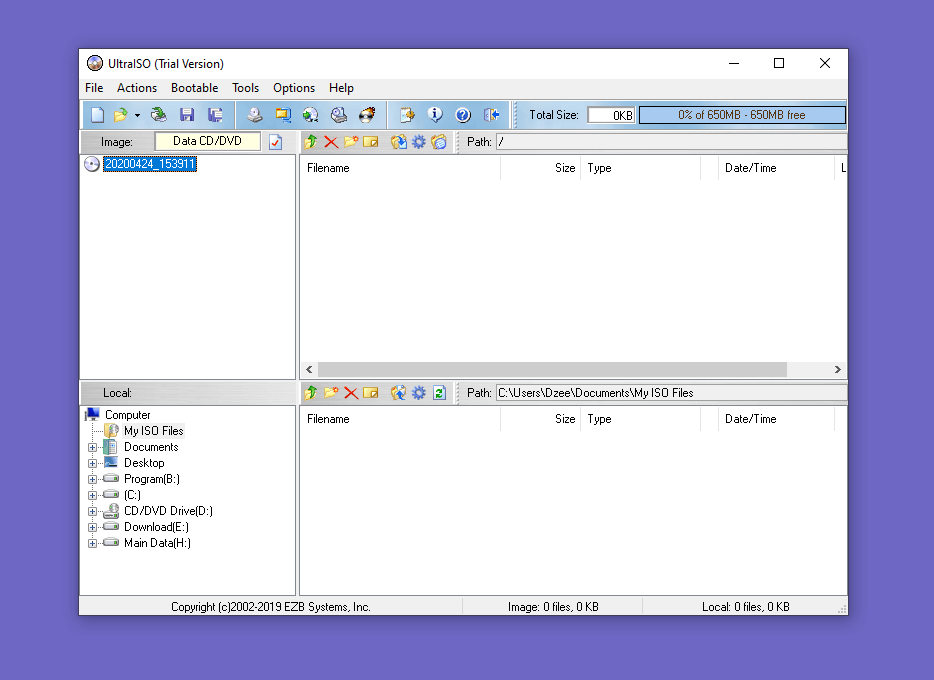
Task: Click the disc with green arrow toolbar icon
Action: pyautogui.click(x=311, y=115)
